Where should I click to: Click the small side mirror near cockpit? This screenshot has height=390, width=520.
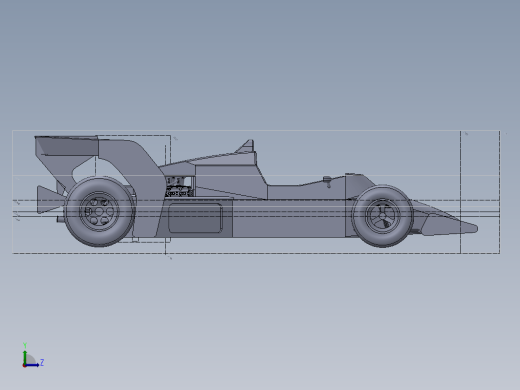tap(328, 181)
